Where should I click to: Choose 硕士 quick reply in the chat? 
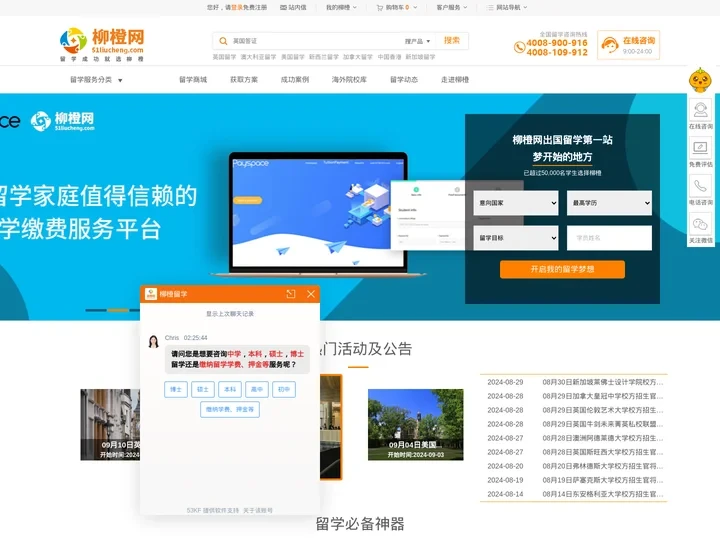[203, 389]
